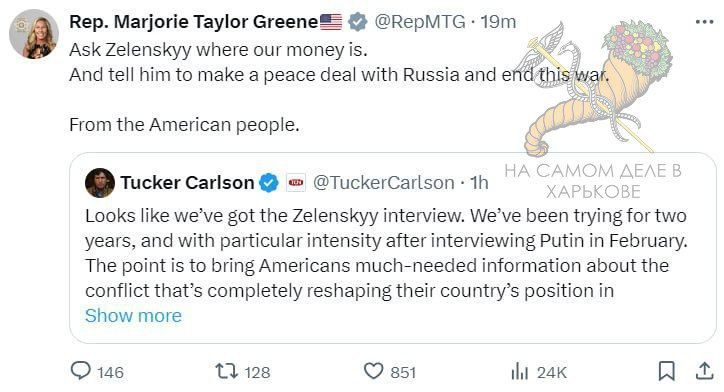This screenshot has height=392, width=724.
Task: Share the tweet via upload arrow icon
Action: pos(704,371)
